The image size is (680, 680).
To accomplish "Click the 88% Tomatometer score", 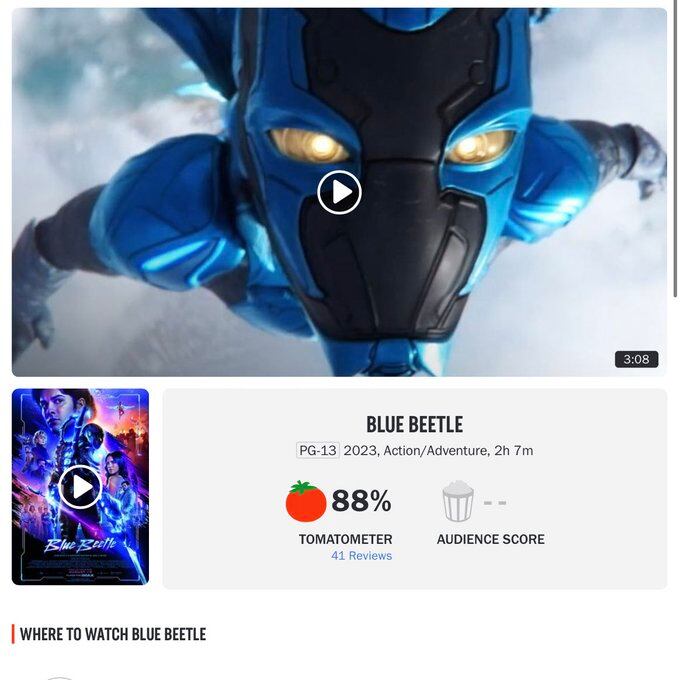I will tap(361, 500).
